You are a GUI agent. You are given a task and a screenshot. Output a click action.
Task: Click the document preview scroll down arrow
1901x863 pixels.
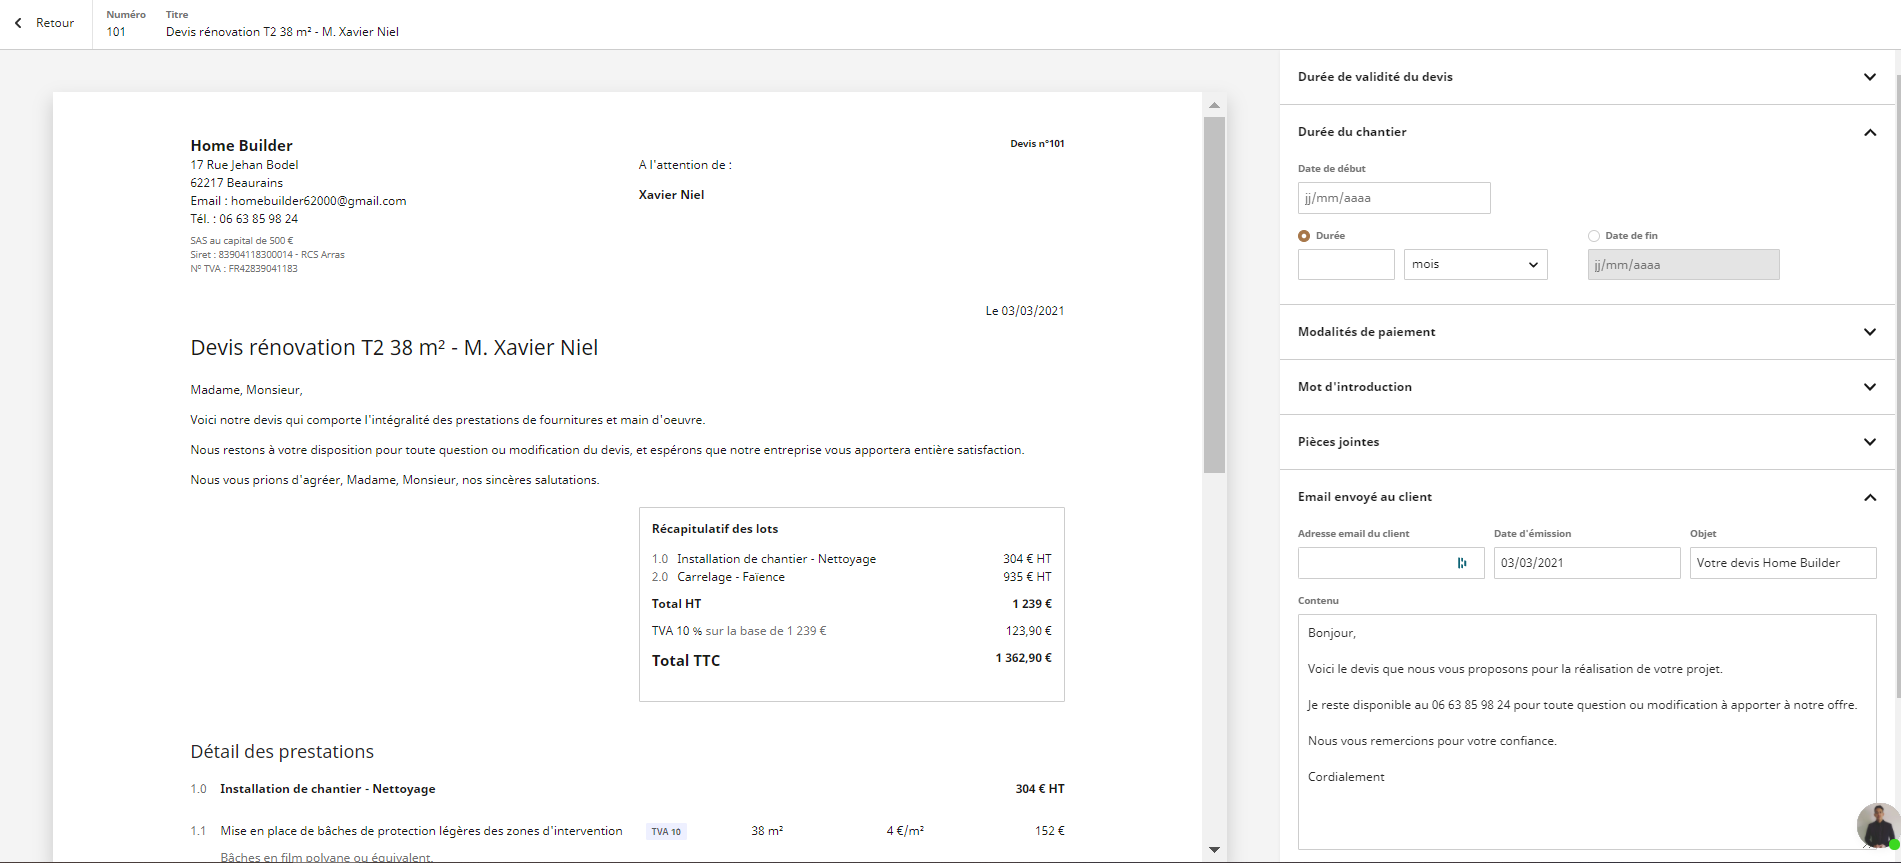[x=1214, y=850]
